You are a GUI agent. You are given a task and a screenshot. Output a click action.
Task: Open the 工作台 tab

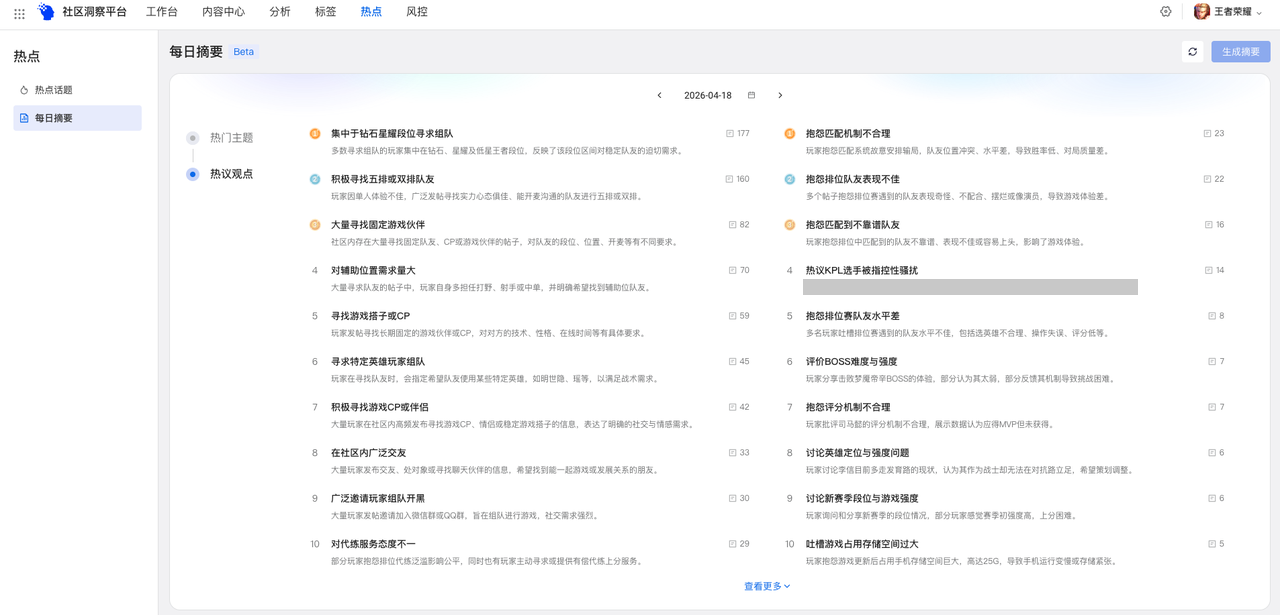(x=162, y=12)
